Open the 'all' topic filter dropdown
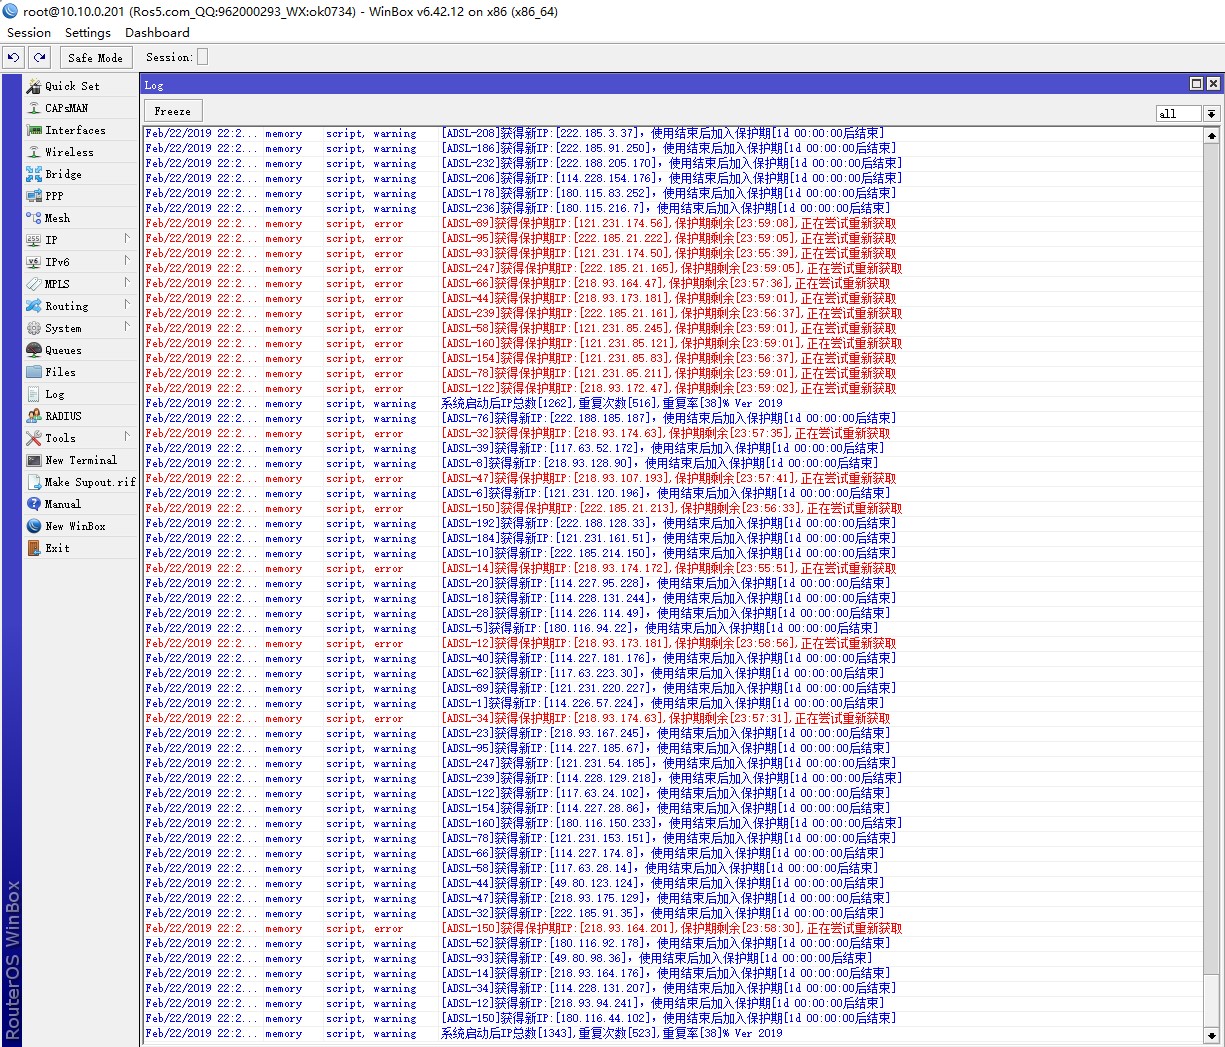The image size is (1225, 1047). (x=1211, y=114)
